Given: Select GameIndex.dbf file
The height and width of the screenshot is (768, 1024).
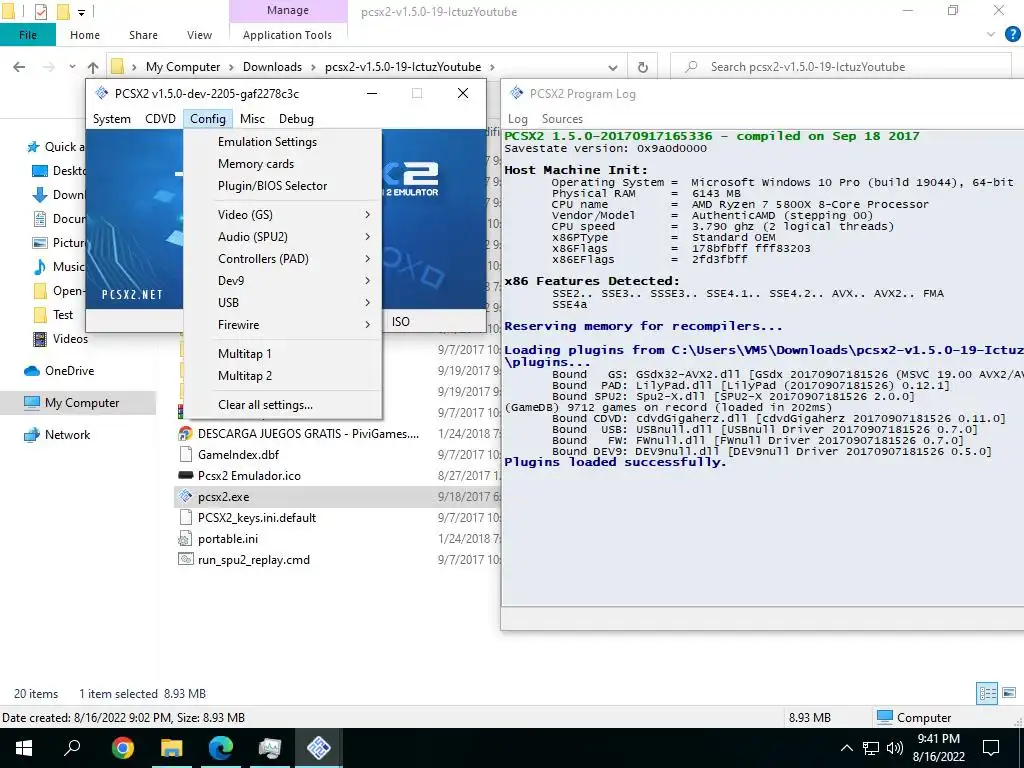Looking at the screenshot, I should pyautogui.click(x=238, y=455).
